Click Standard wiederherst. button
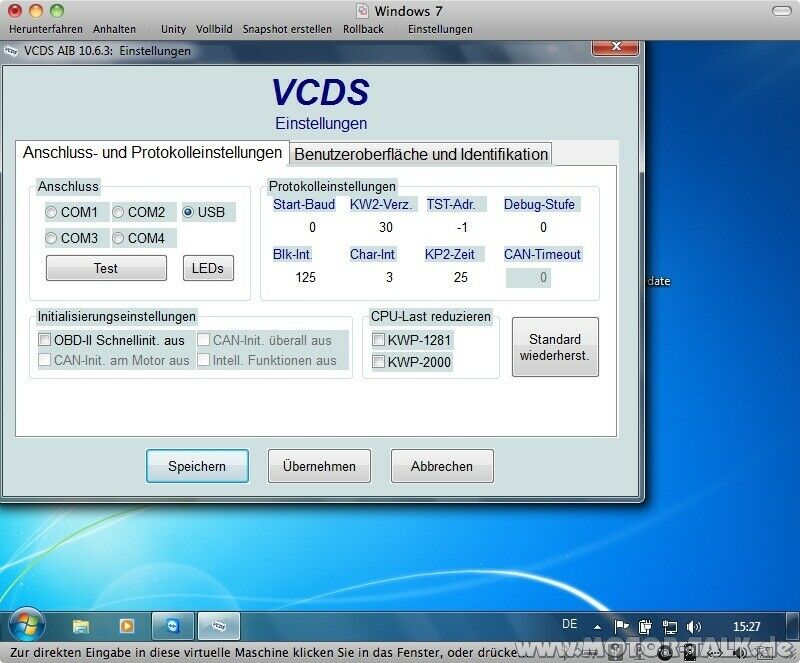The width and height of the screenshot is (800, 663). click(x=555, y=347)
